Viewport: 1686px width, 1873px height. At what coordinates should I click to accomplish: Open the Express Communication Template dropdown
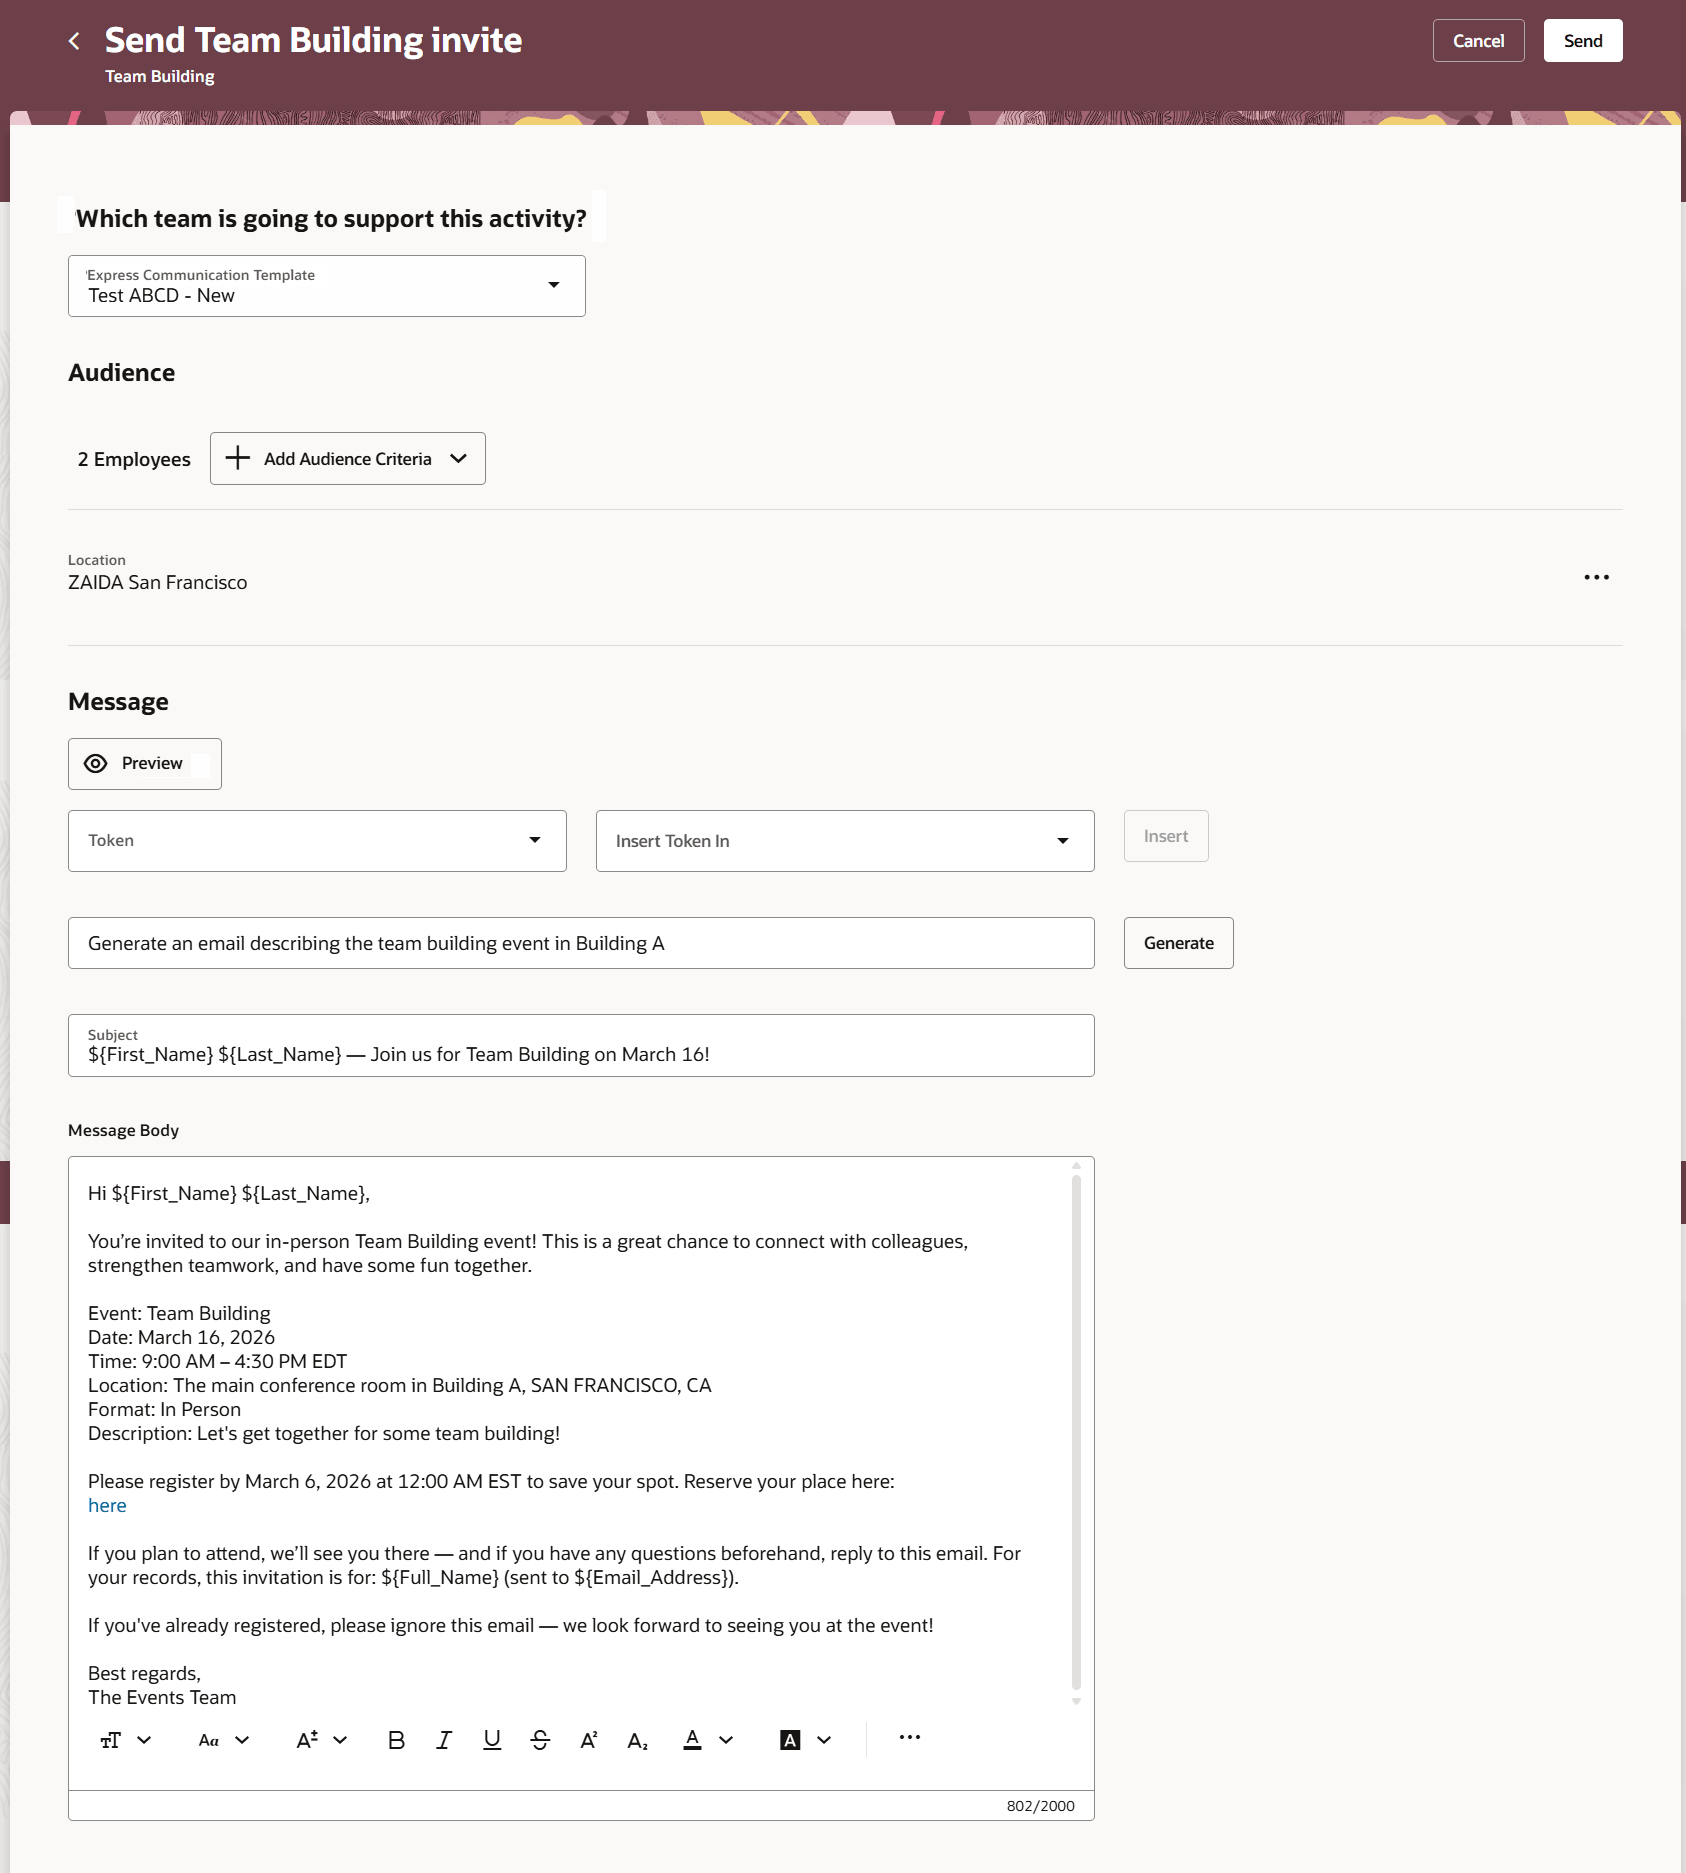(555, 285)
